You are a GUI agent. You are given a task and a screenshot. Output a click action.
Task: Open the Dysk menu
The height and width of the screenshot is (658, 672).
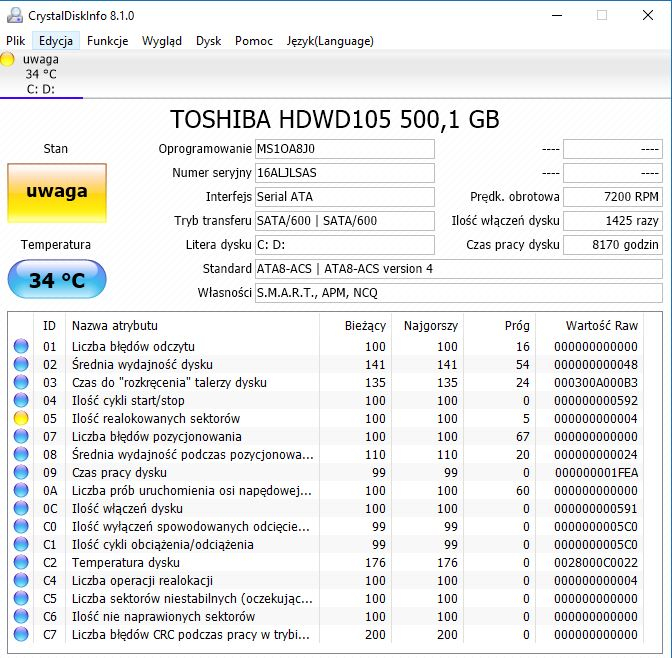point(208,41)
